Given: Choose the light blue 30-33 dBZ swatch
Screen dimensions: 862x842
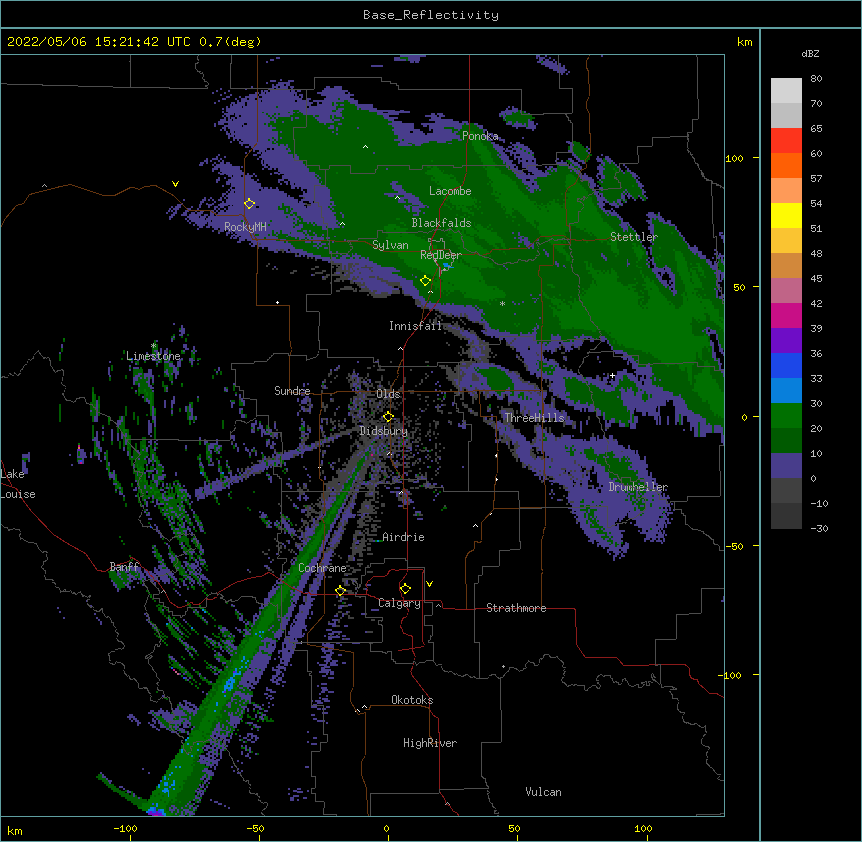Looking at the screenshot, I should point(786,391).
